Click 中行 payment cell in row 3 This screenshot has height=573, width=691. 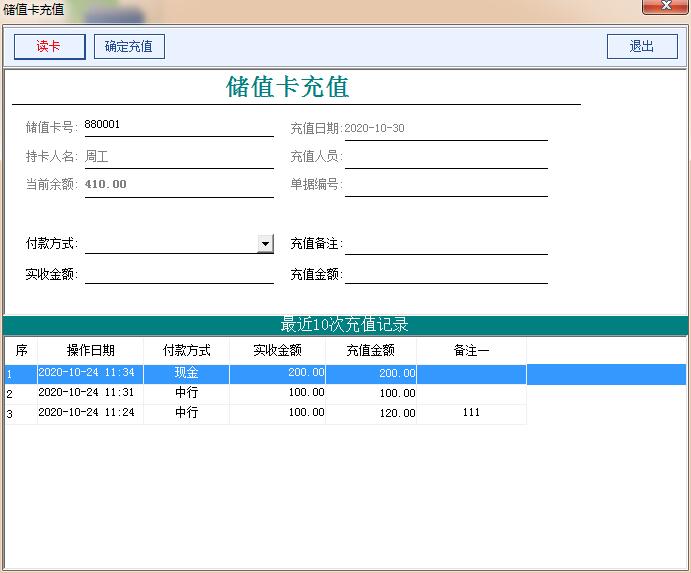click(186, 414)
